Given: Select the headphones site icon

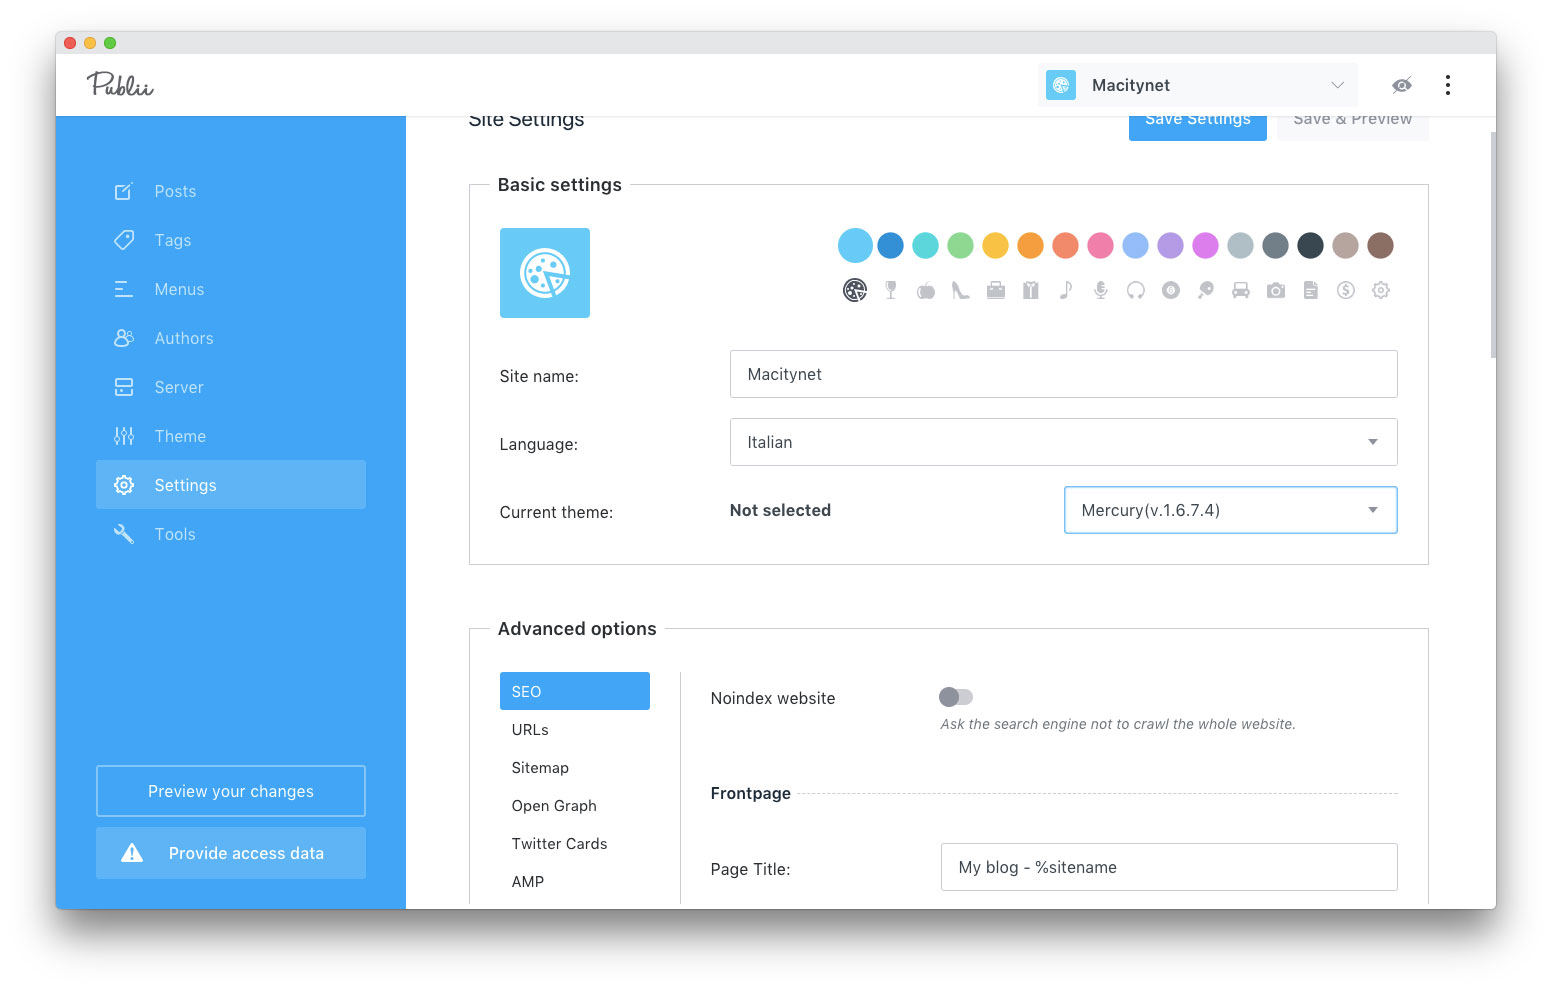Looking at the screenshot, I should coord(1136,290).
